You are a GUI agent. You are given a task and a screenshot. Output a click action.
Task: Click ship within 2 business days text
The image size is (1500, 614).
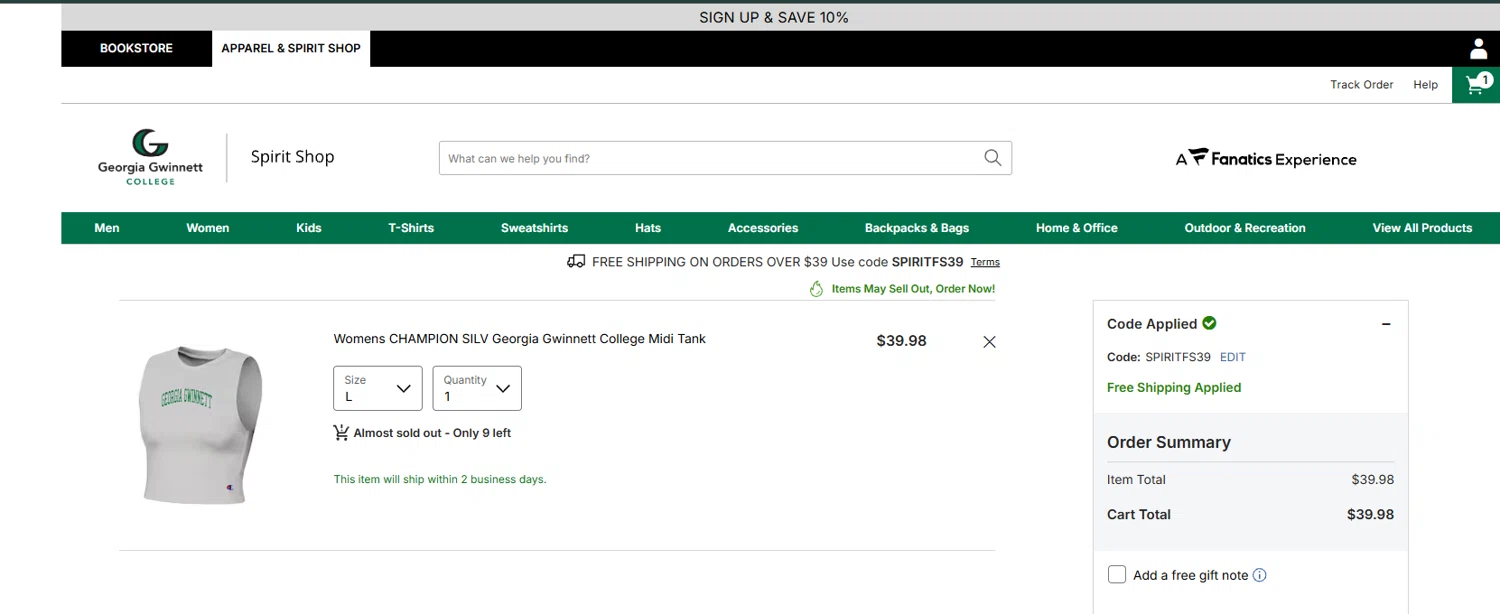click(x=440, y=479)
